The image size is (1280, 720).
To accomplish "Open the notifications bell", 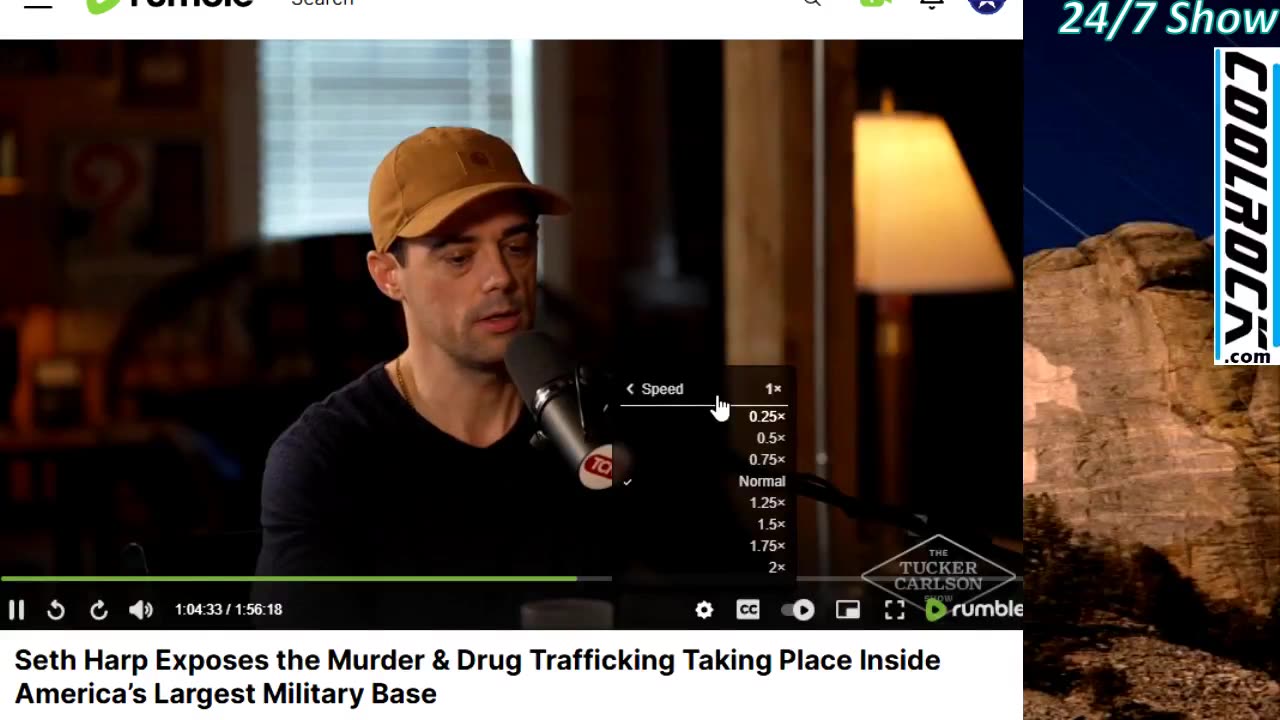I will point(932,4).
